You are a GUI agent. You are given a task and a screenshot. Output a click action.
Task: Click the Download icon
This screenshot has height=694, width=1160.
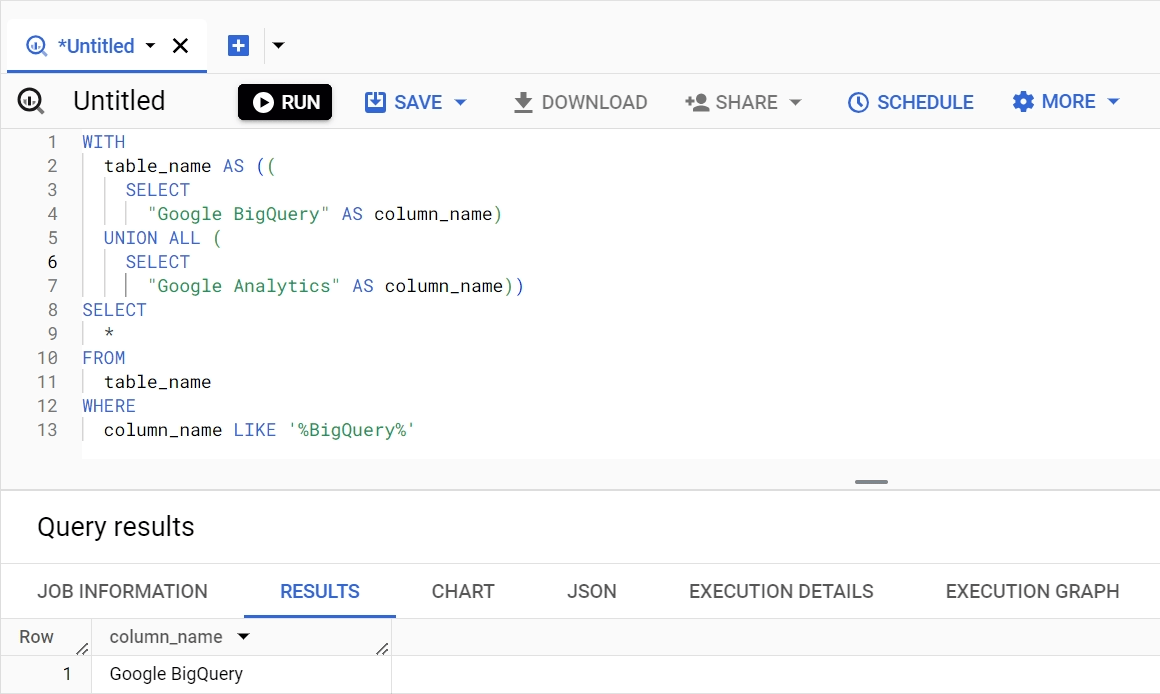click(521, 102)
